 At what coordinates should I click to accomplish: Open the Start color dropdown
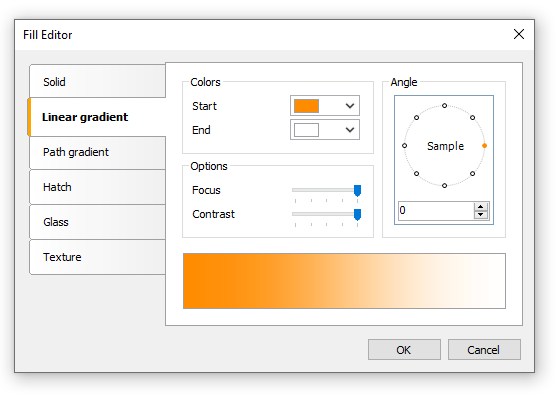tap(350, 106)
